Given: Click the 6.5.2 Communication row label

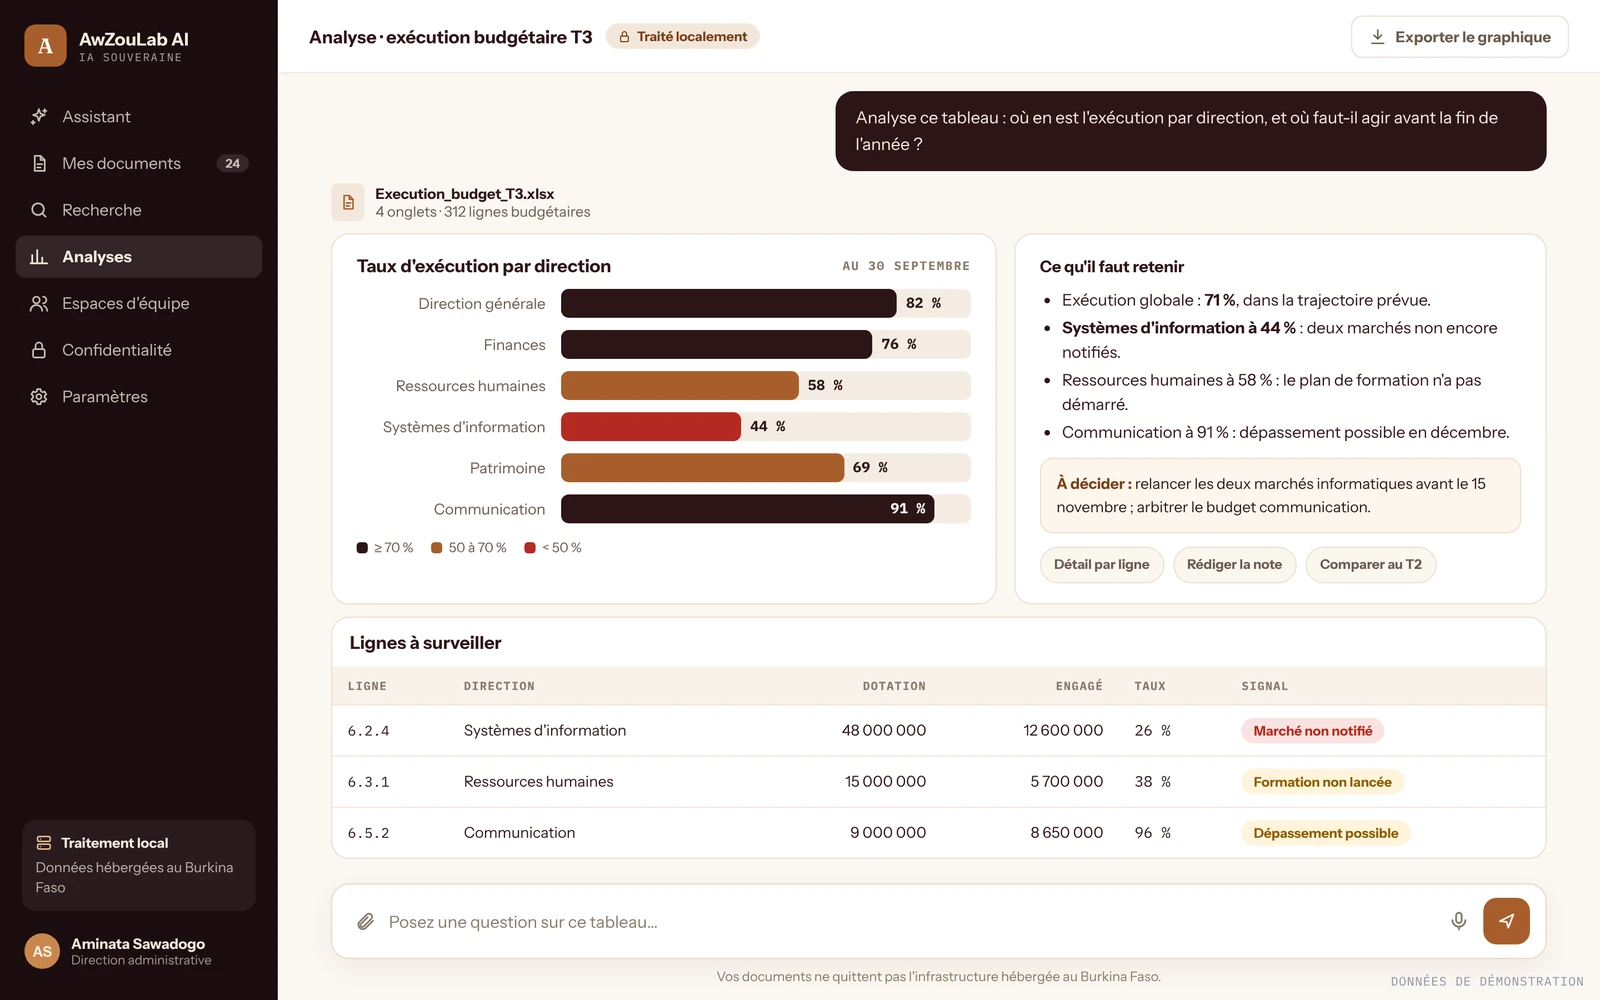Looking at the screenshot, I should pyautogui.click(x=519, y=833).
